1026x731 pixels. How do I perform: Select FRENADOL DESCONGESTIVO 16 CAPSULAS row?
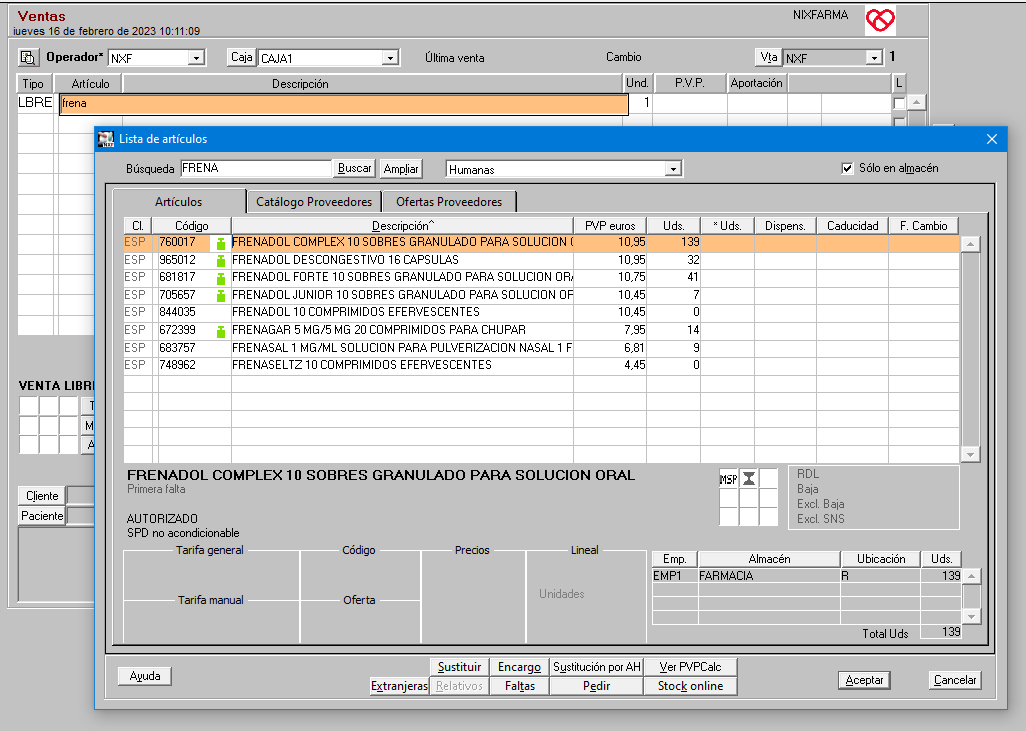tap(541, 260)
